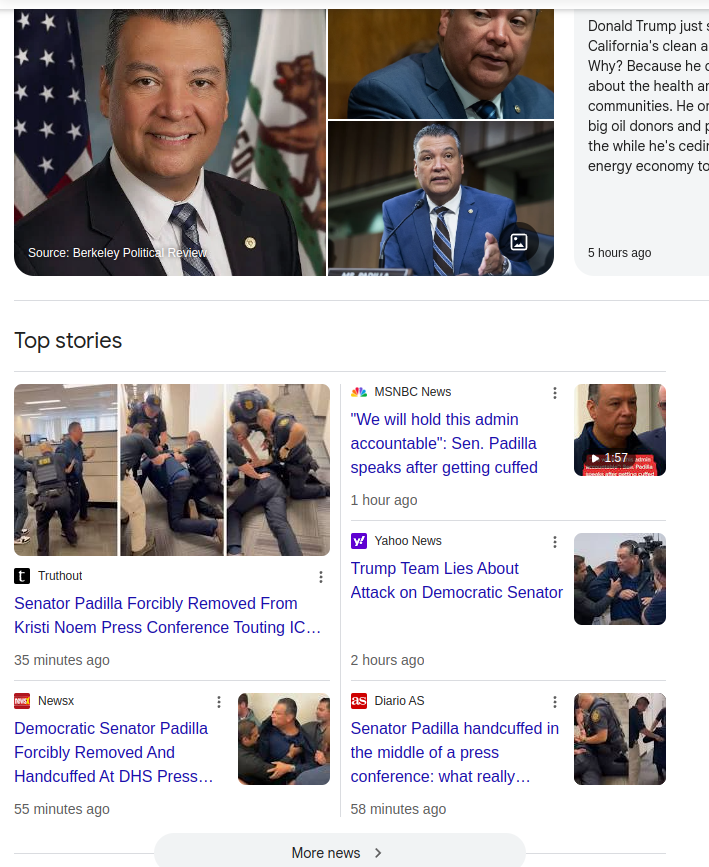The width and height of the screenshot is (709, 867).
Task: Open the Berkeley Political Review portrait image
Action: pos(170,142)
